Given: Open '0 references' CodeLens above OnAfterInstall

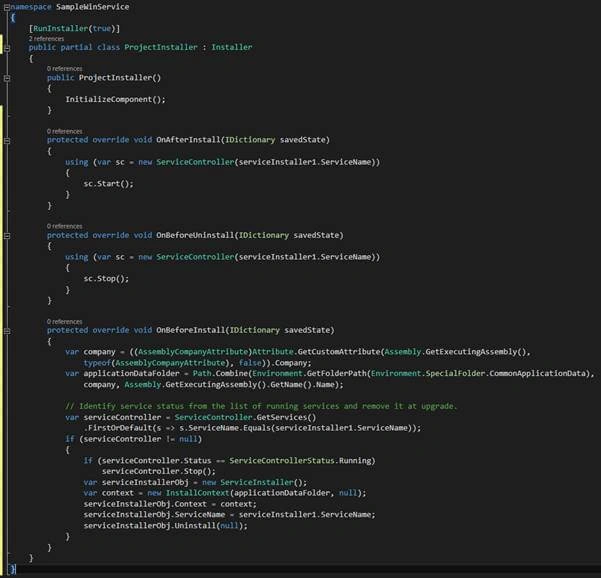Looking at the screenshot, I should (64, 131).
